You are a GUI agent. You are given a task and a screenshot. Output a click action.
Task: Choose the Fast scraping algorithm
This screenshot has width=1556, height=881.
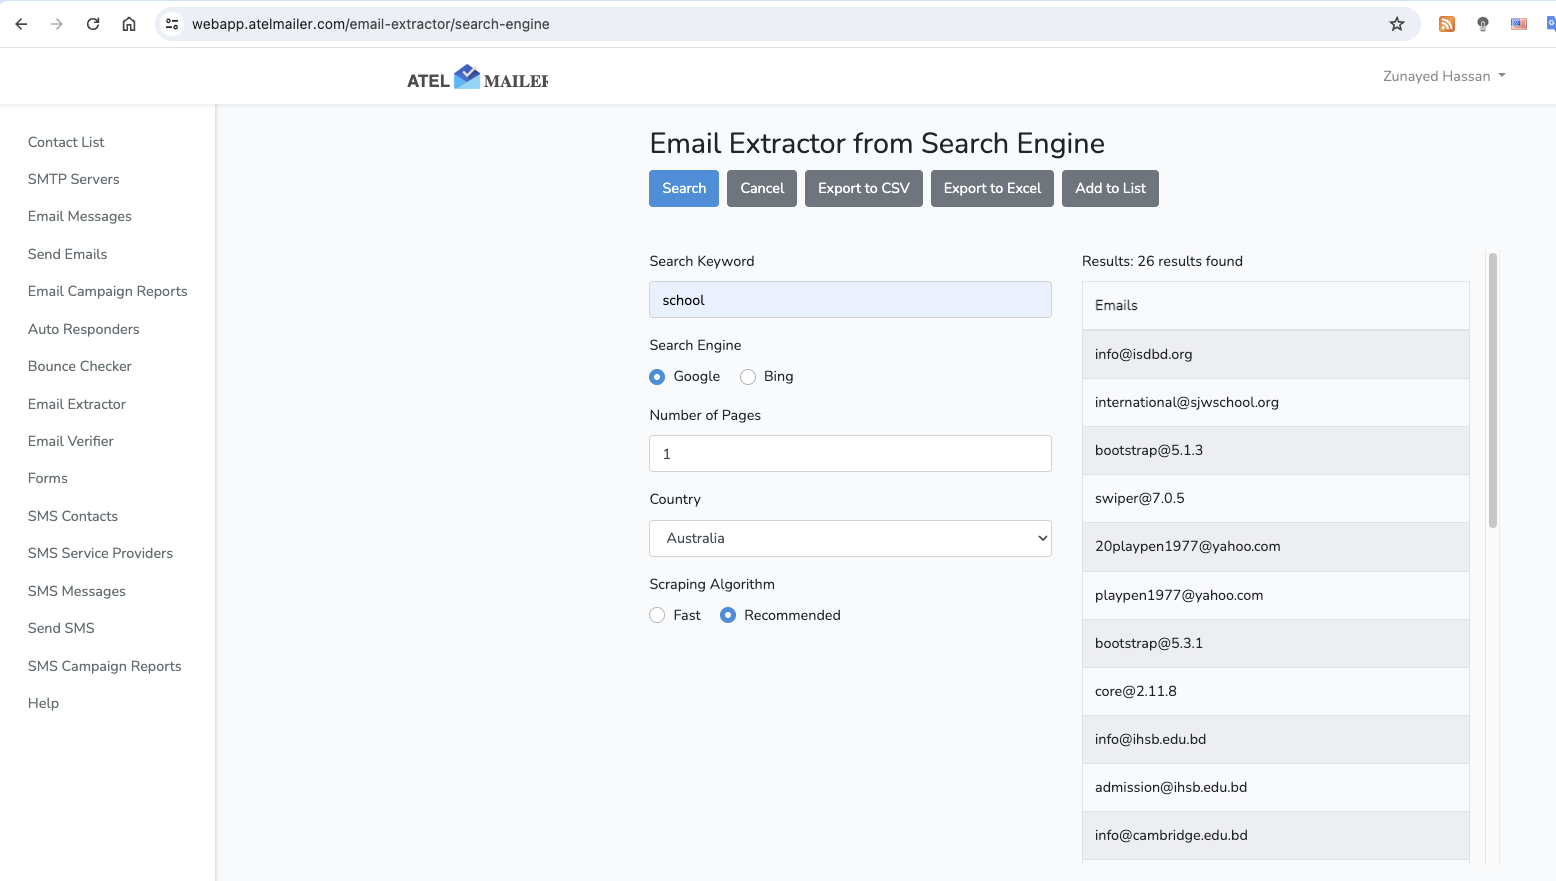(657, 615)
